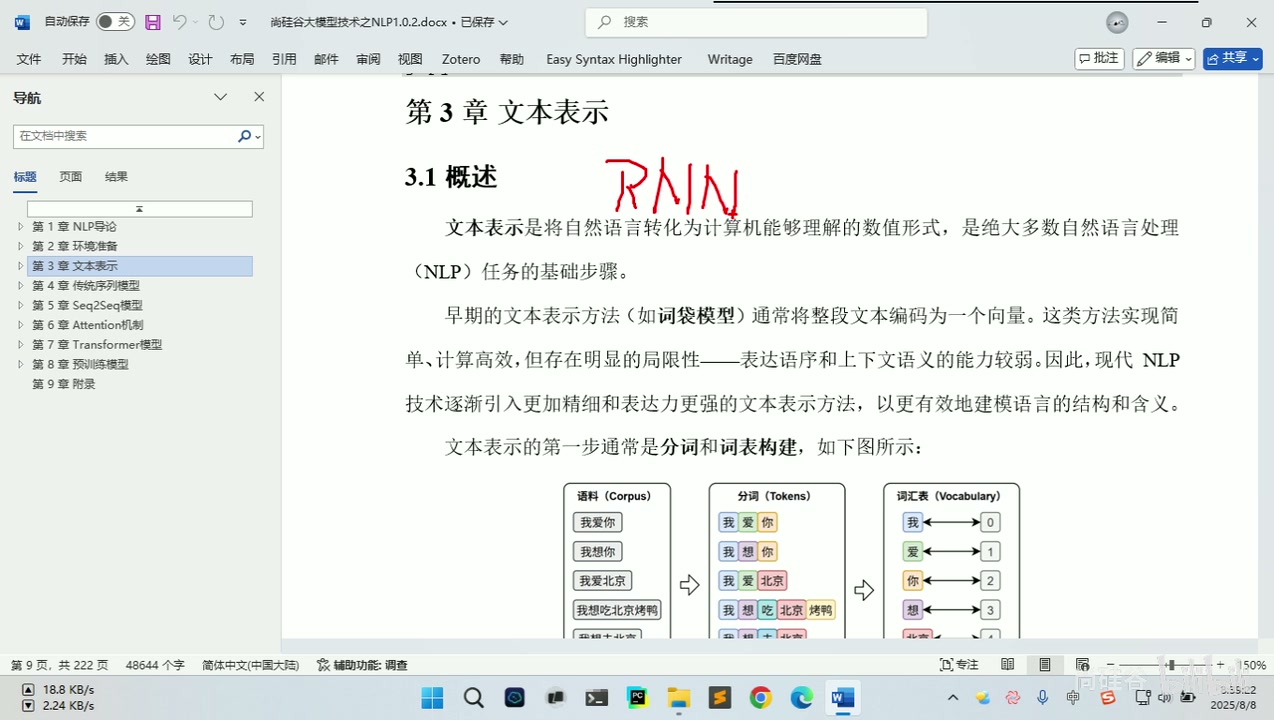Enable 专注 focus mode
1274x720 pixels.
point(960,665)
